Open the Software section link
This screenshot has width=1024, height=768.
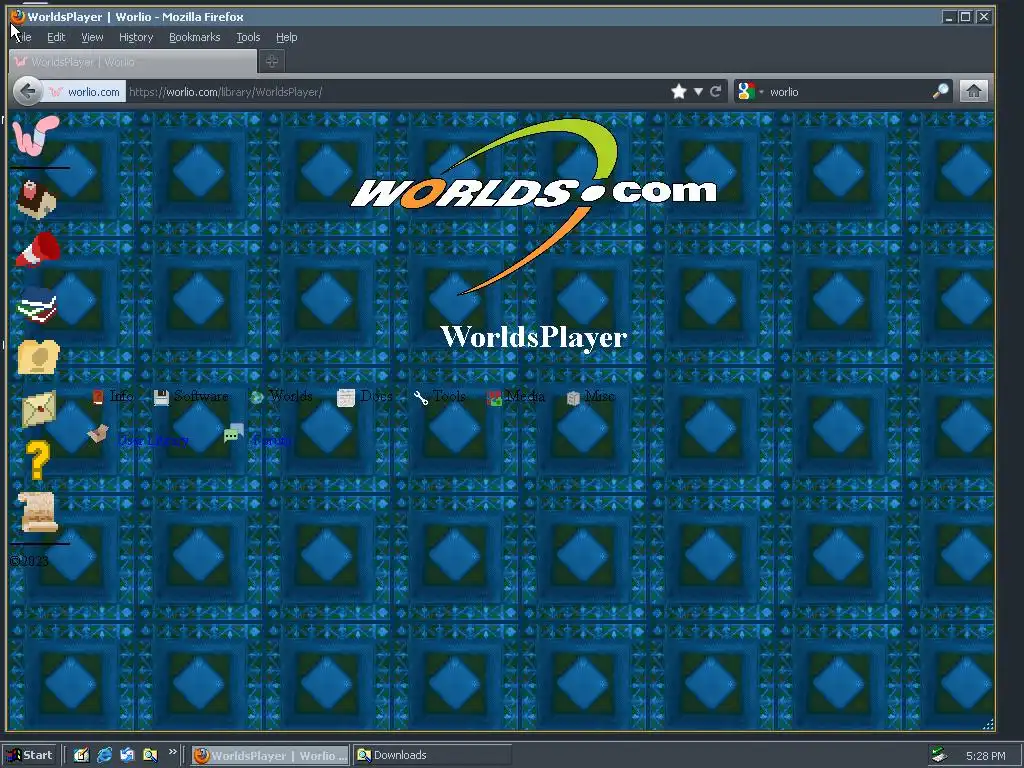point(201,396)
